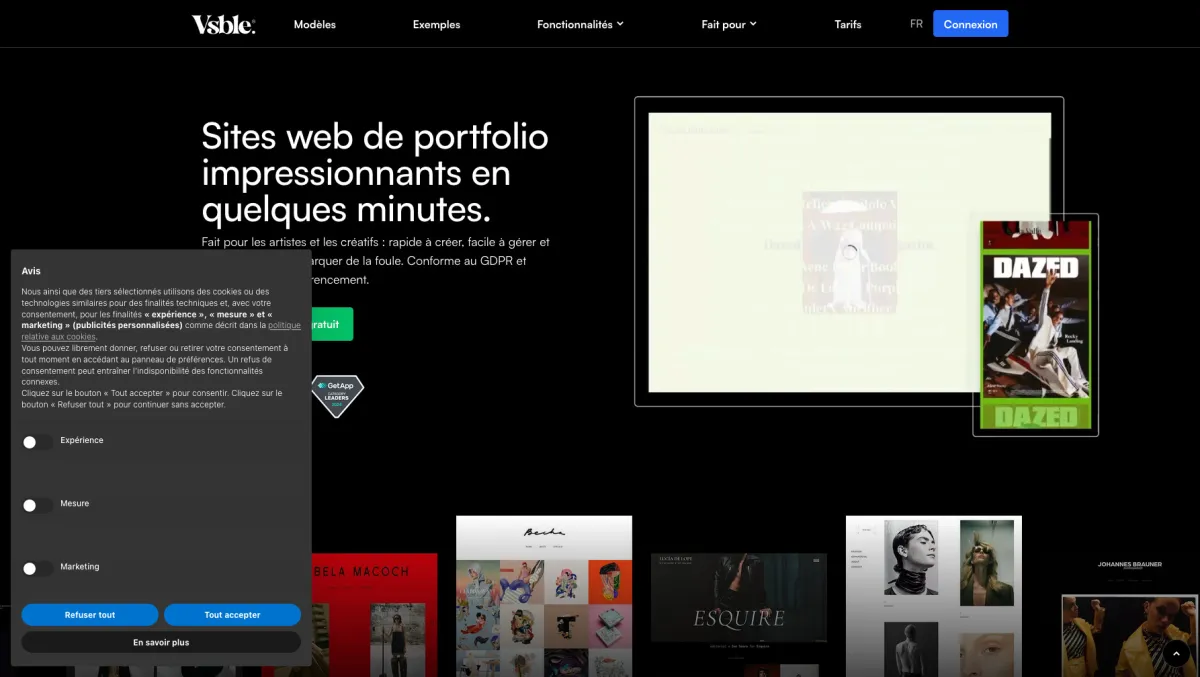The width and height of the screenshot is (1200, 677).
Task: Open the black-and-white portraits portfolio thumbnail
Action: (x=934, y=596)
